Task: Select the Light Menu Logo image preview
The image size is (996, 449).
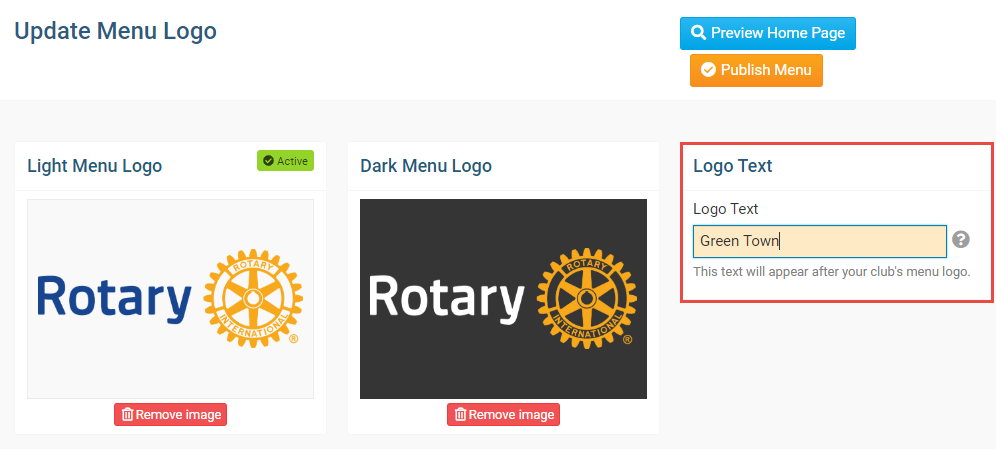Action: [170, 299]
